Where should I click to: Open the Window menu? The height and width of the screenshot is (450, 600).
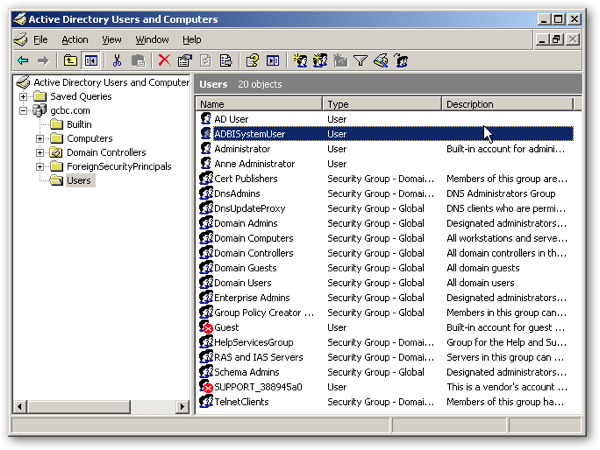pos(152,39)
